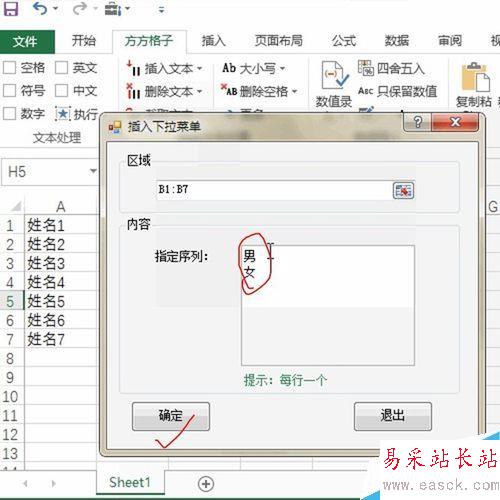Click the 复制粘 clipboard icon
This screenshot has height=500, width=500.
[475, 77]
